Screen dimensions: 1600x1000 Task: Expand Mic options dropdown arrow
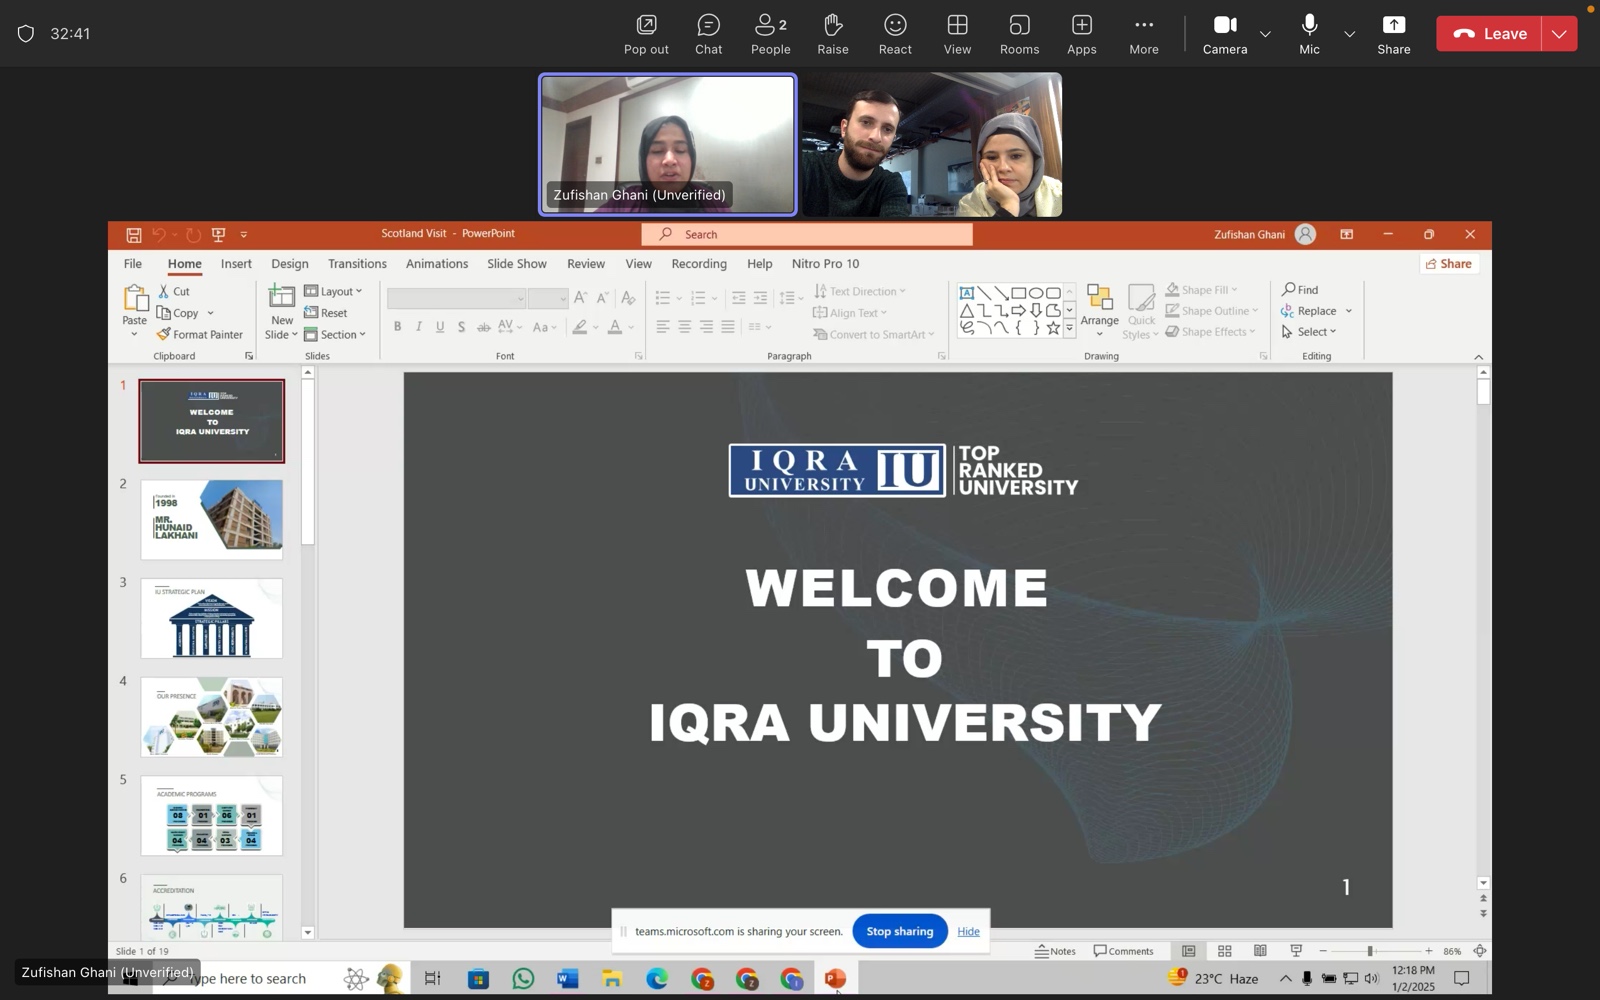1349,34
